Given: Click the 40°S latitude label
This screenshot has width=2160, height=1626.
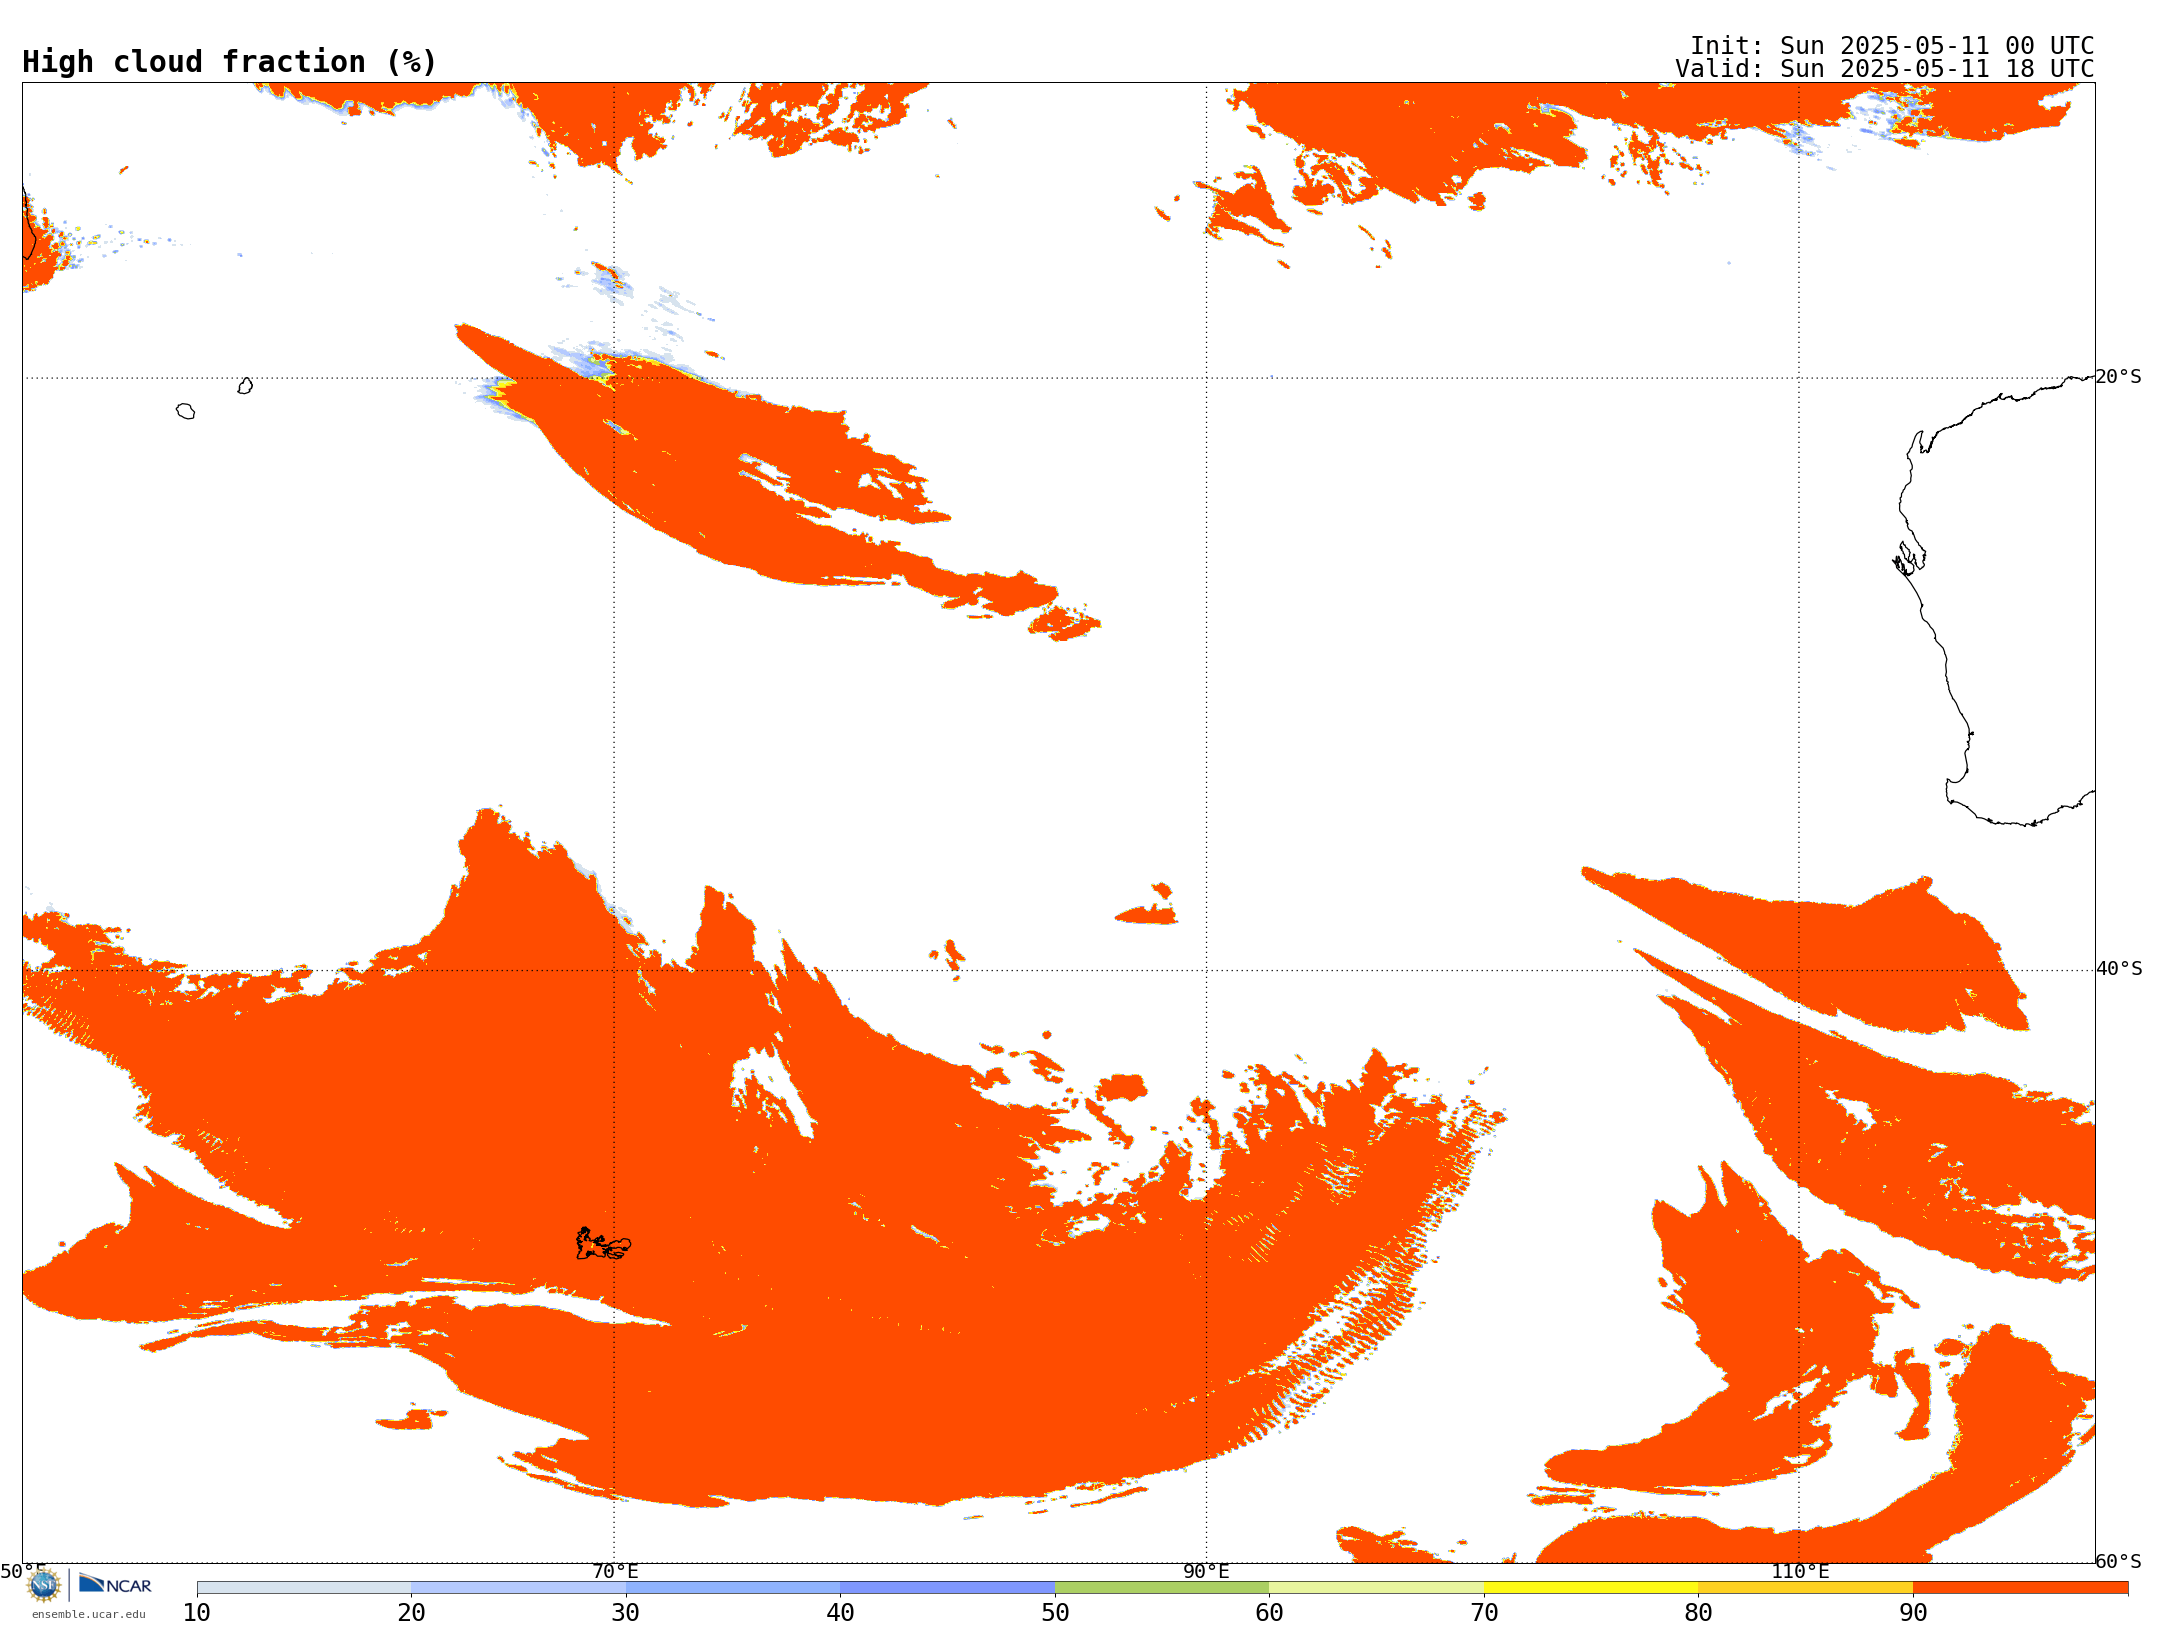Looking at the screenshot, I should click(x=2118, y=969).
